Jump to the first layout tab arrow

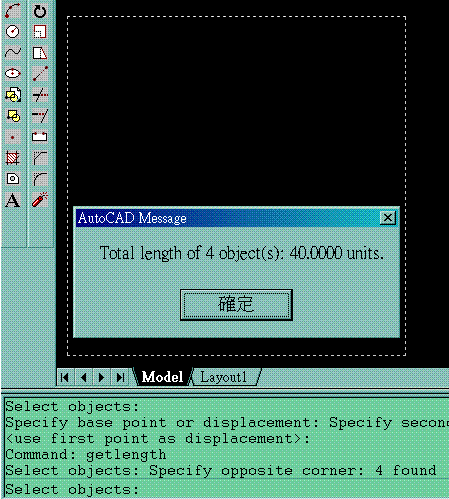[x=65, y=377]
